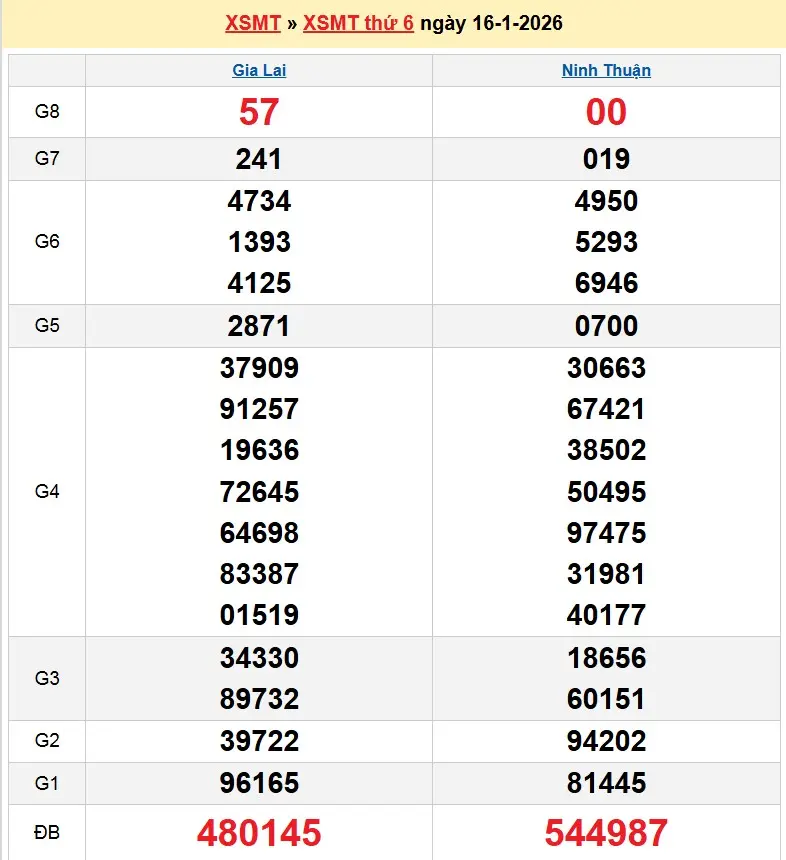Select the G7 number 019
This screenshot has width=786, height=860.
tap(606, 159)
